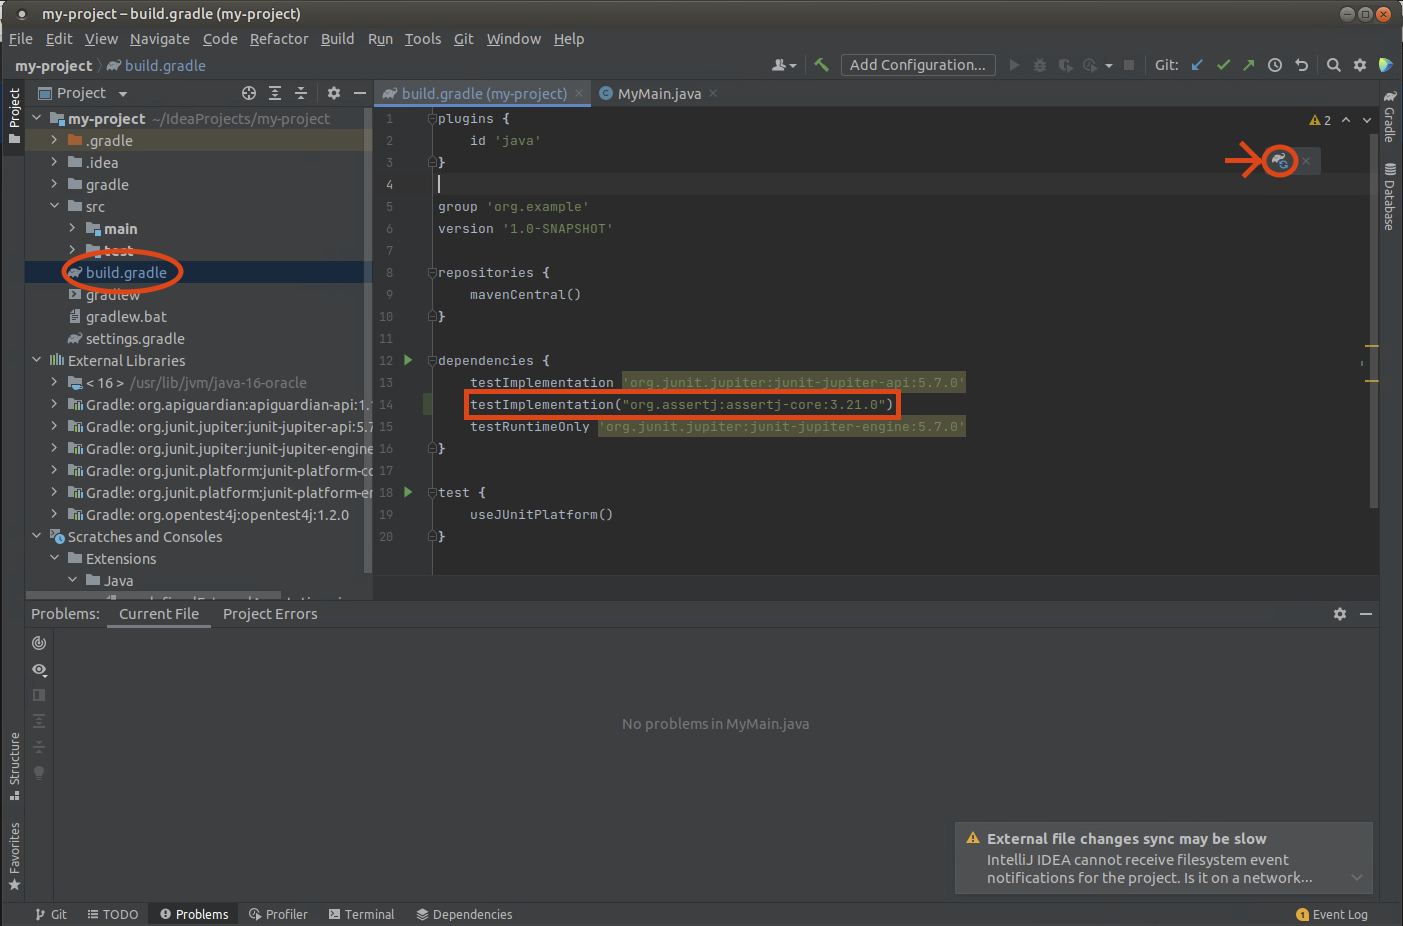This screenshot has height=926, width=1403.
Task: Expand the .idea folder node
Action: [54, 162]
